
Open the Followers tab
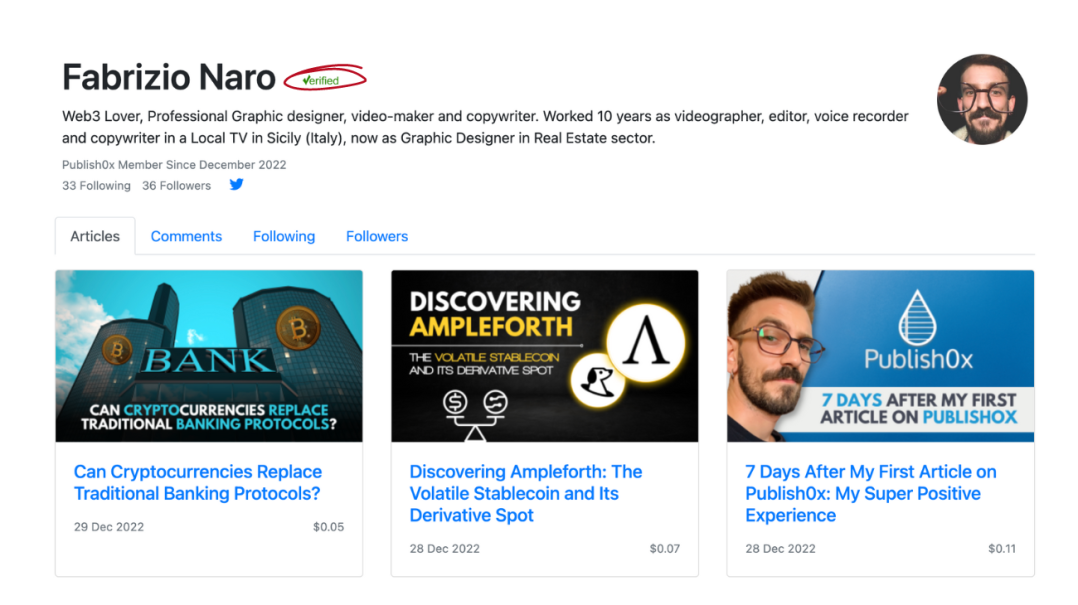click(377, 236)
